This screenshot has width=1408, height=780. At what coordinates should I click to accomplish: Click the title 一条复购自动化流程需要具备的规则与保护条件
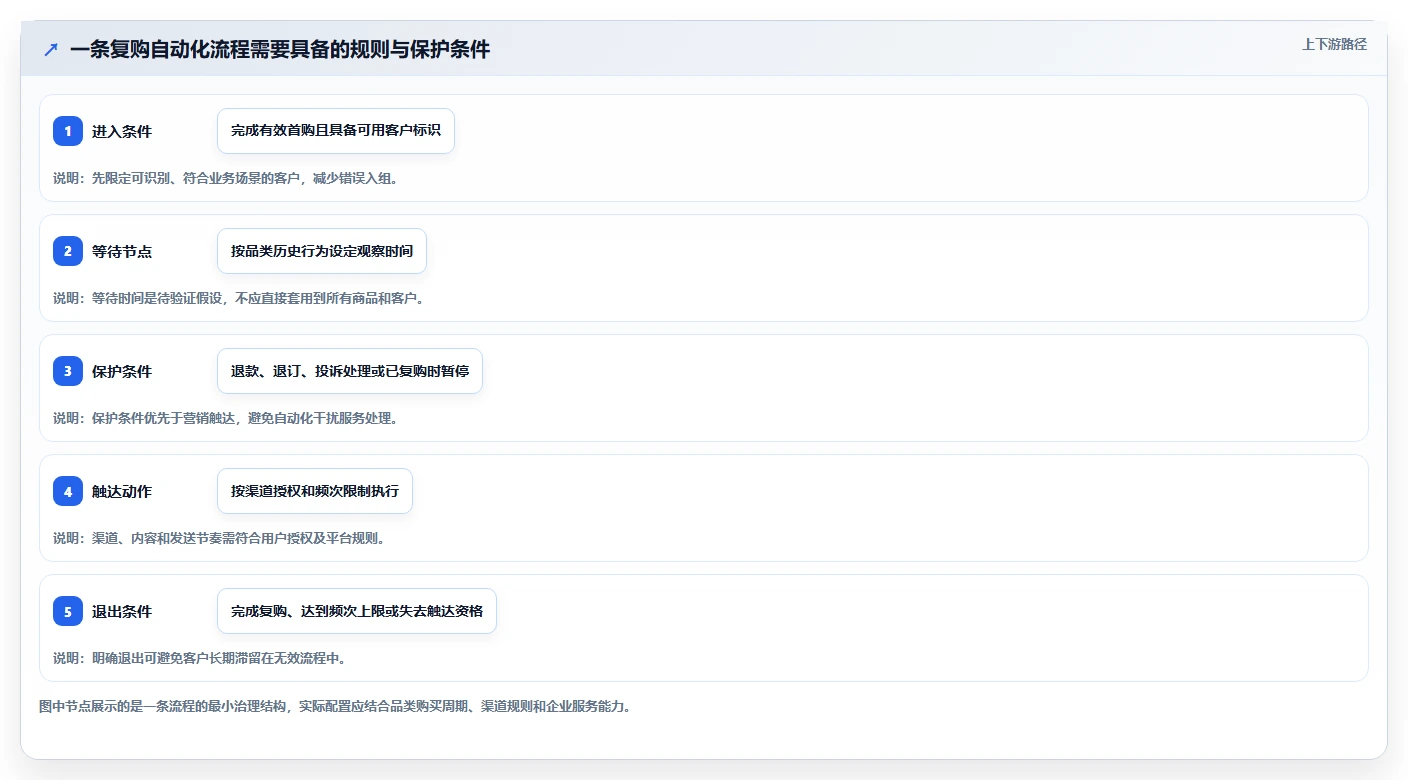[280, 50]
